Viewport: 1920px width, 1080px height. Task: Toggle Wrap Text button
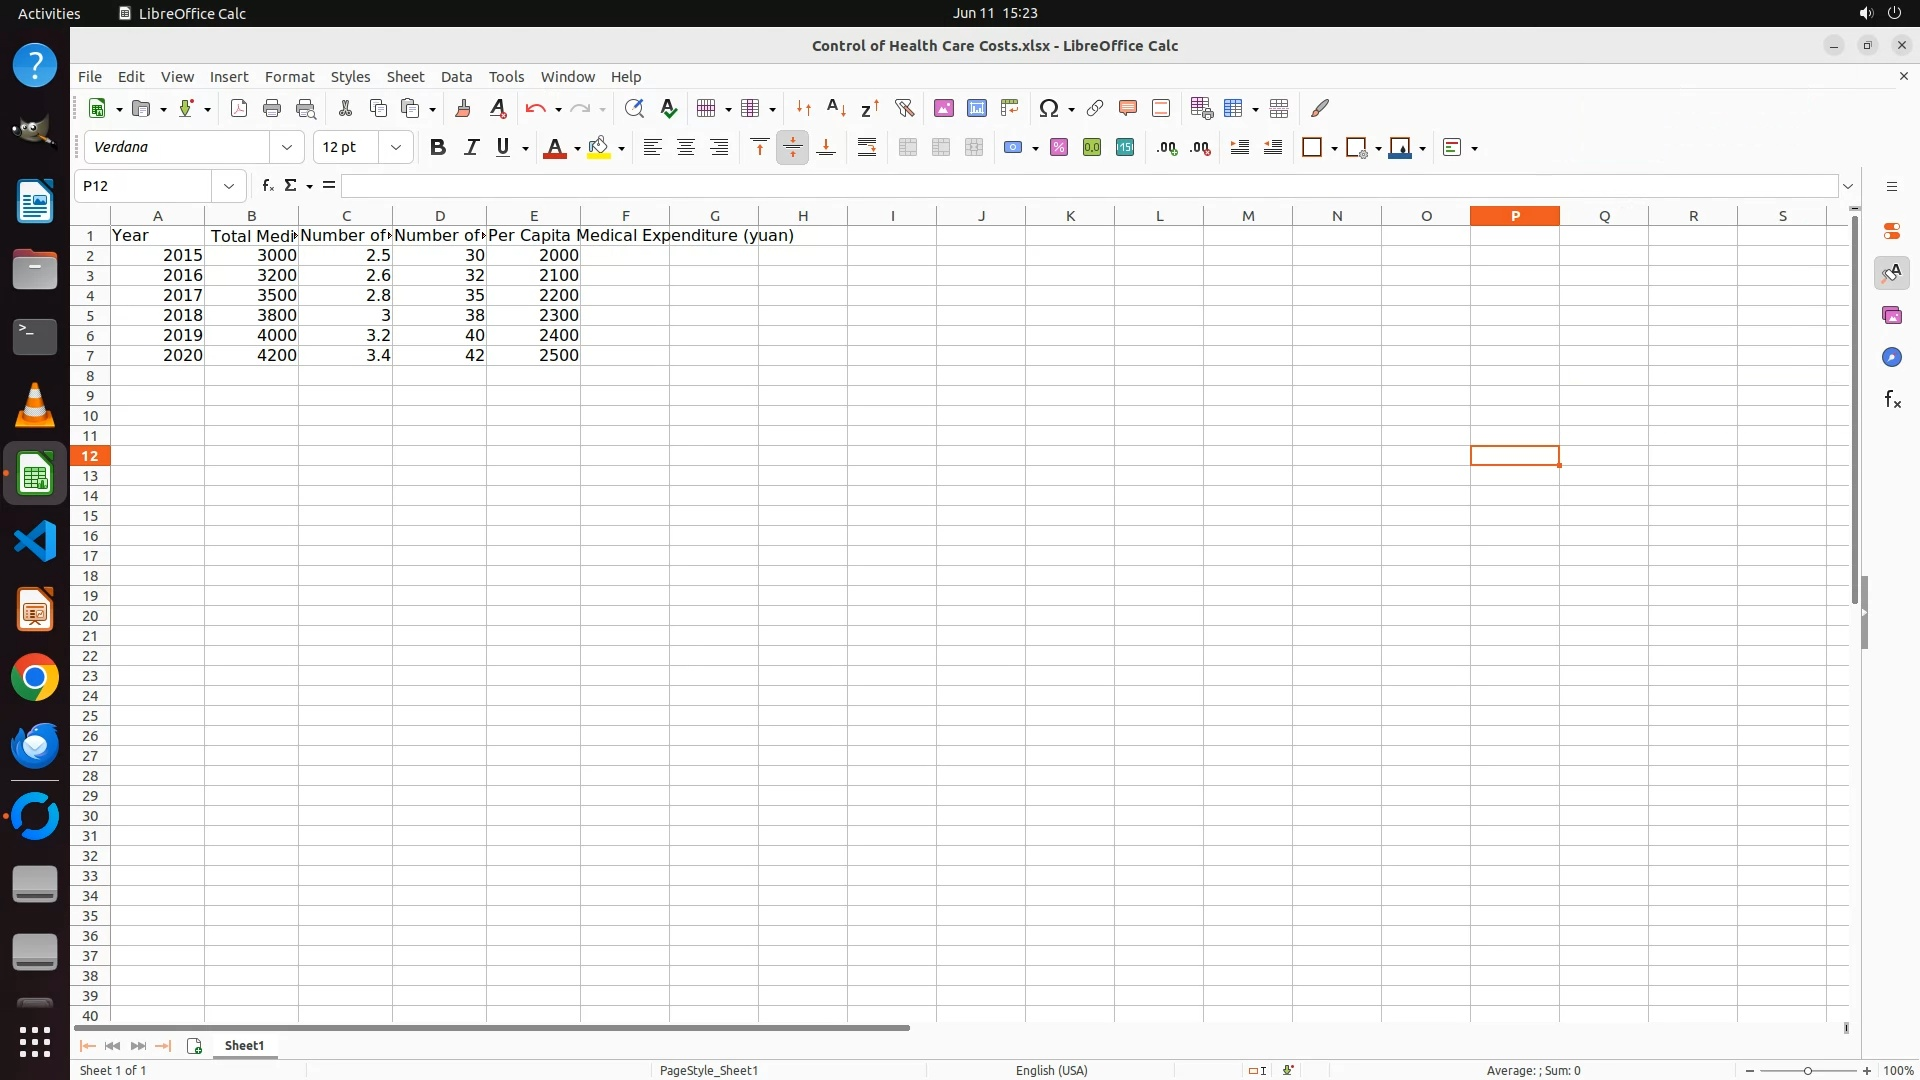pyautogui.click(x=867, y=148)
